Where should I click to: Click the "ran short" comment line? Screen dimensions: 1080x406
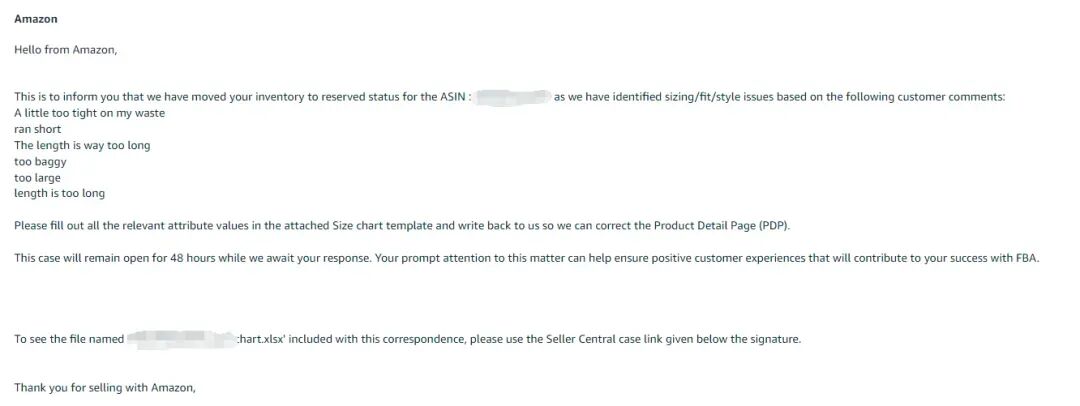point(38,129)
